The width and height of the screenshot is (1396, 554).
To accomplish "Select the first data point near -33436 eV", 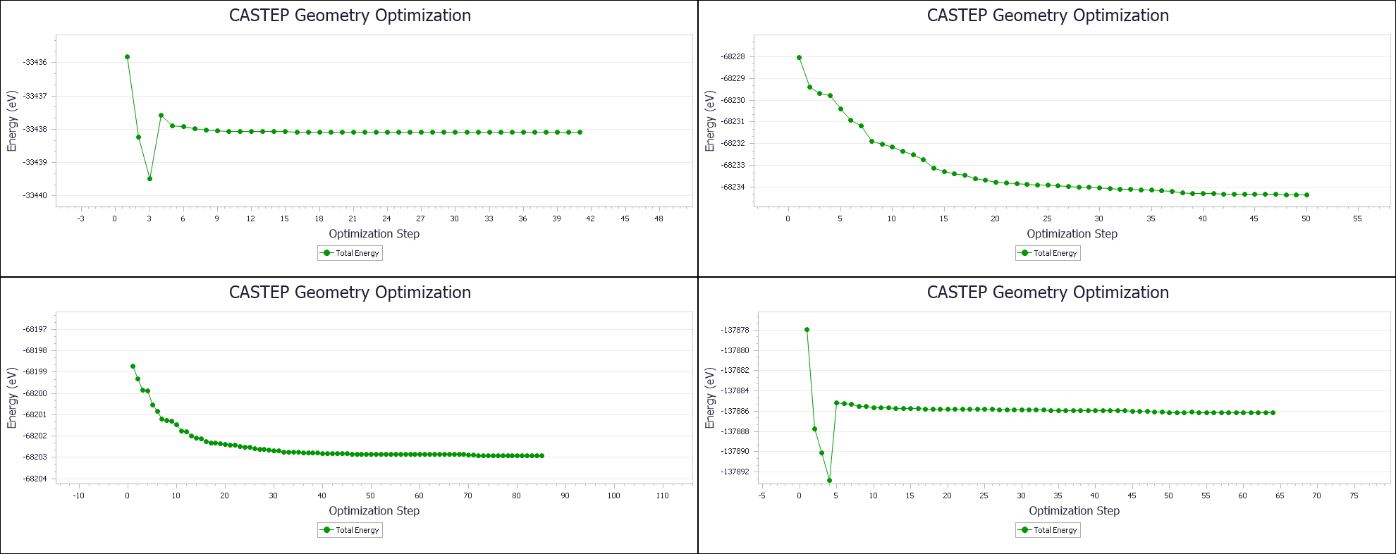I will click(x=127, y=57).
